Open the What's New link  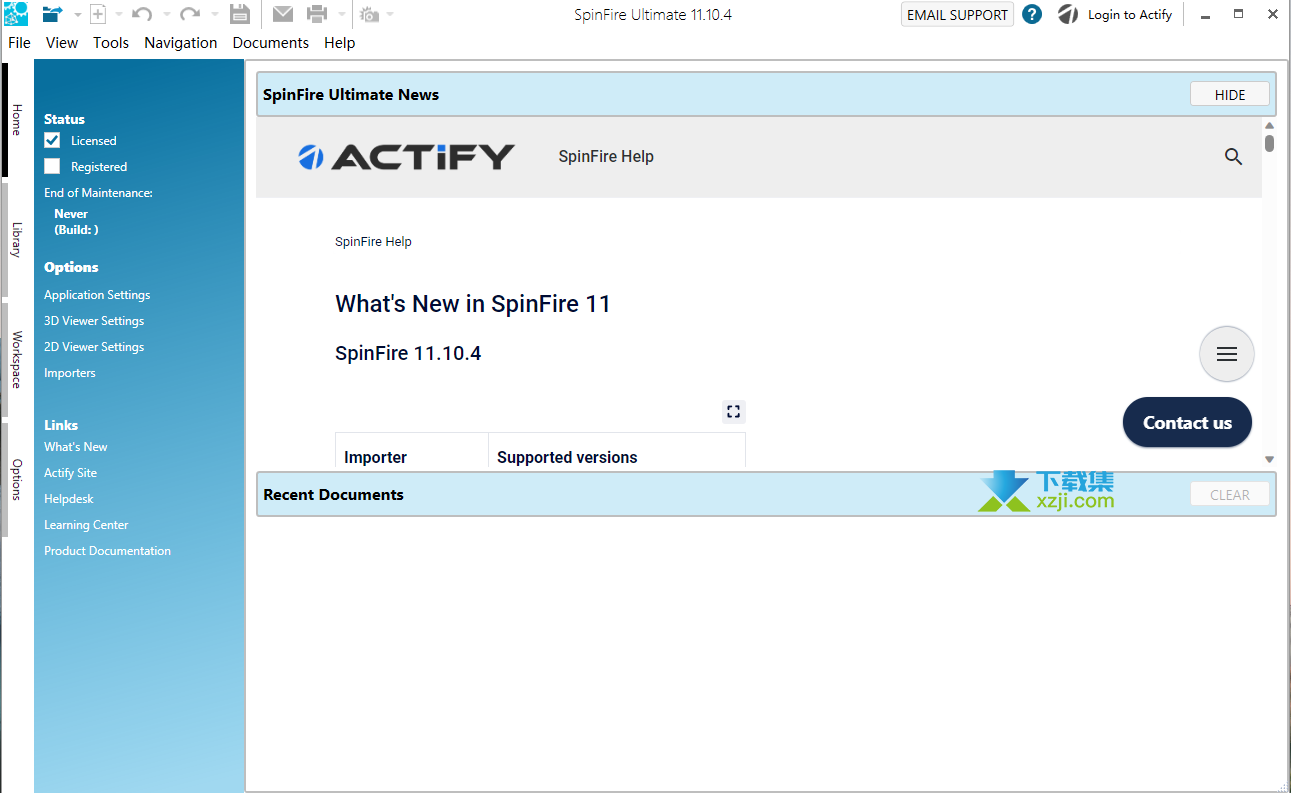click(x=76, y=447)
